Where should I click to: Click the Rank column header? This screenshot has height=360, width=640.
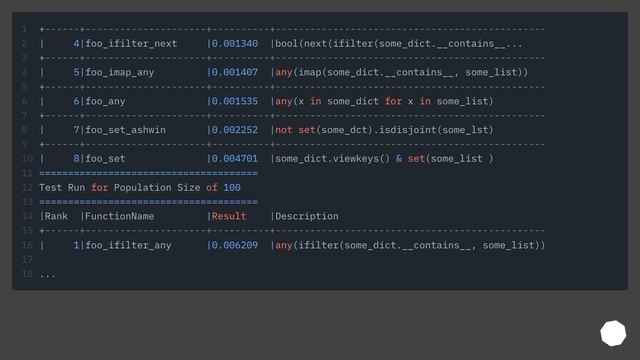point(56,216)
